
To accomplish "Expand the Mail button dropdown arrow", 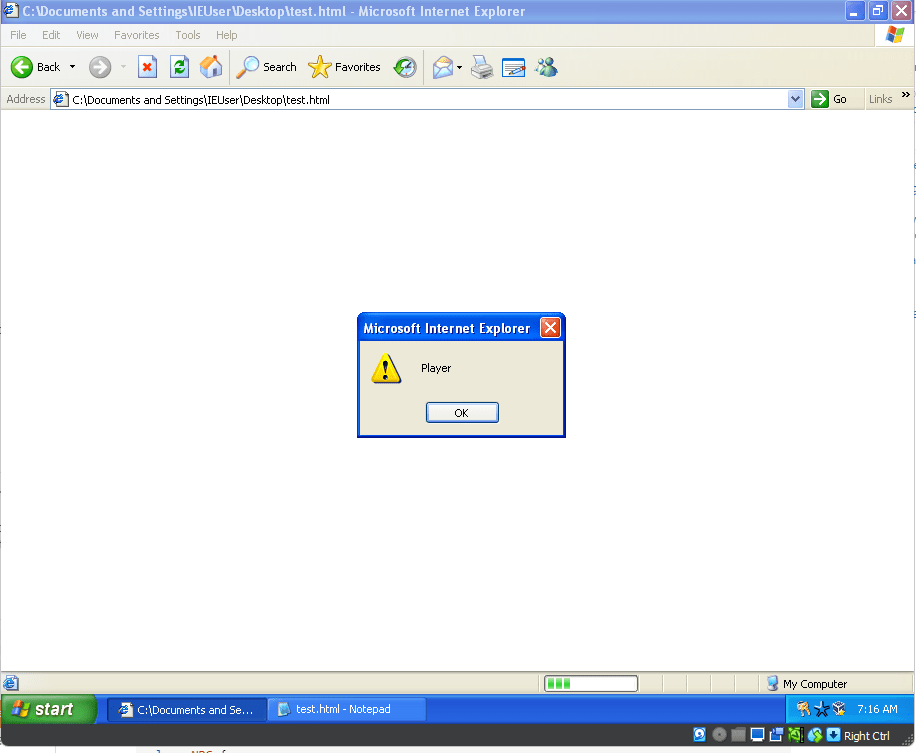I will pos(460,67).
